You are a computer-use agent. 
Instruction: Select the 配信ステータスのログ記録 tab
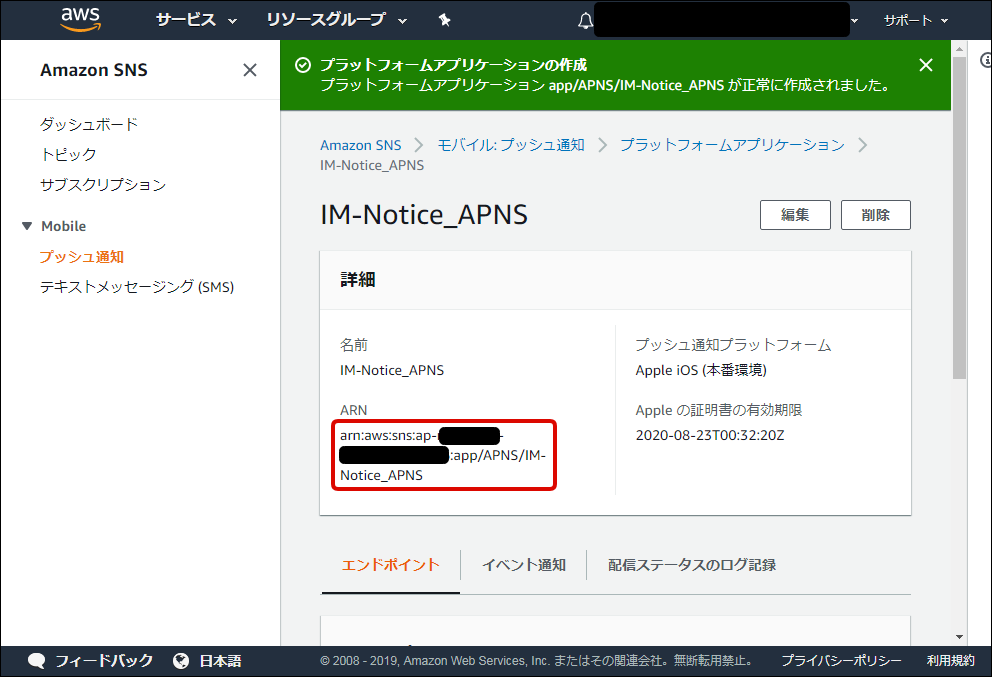click(x=691, y=565)
